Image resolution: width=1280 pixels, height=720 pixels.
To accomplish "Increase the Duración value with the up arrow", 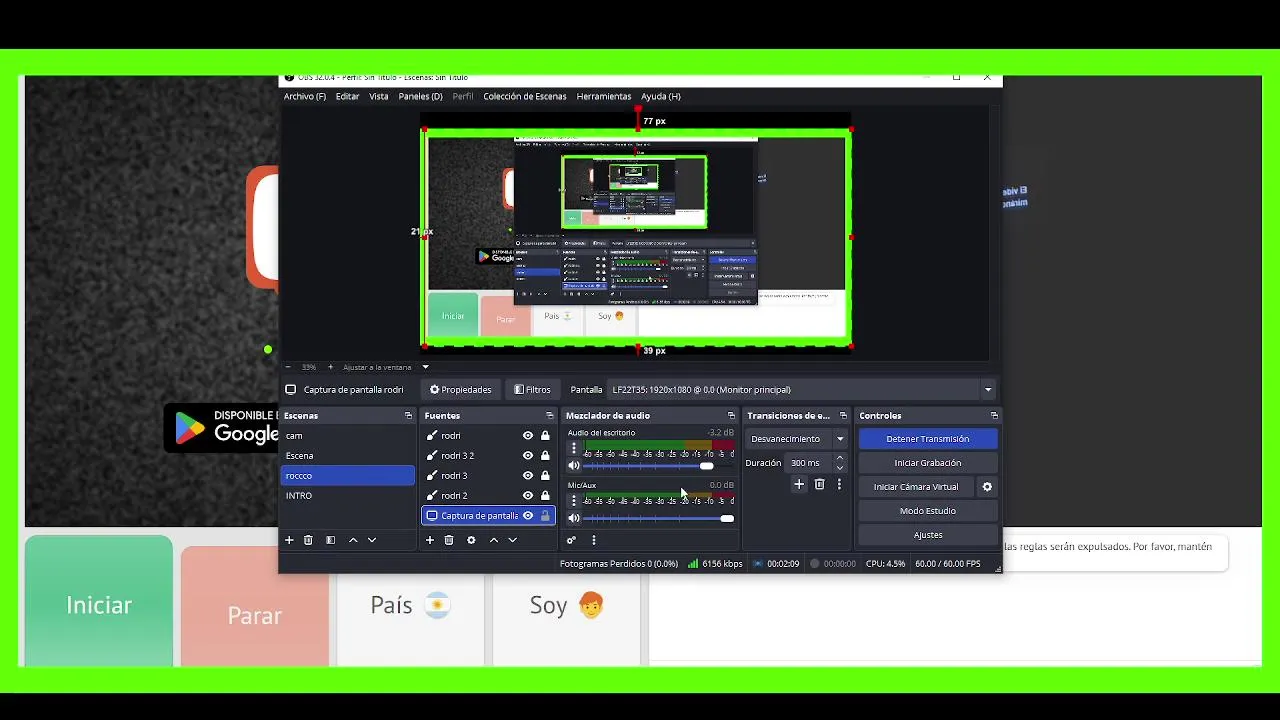I will tap(839, 458).
